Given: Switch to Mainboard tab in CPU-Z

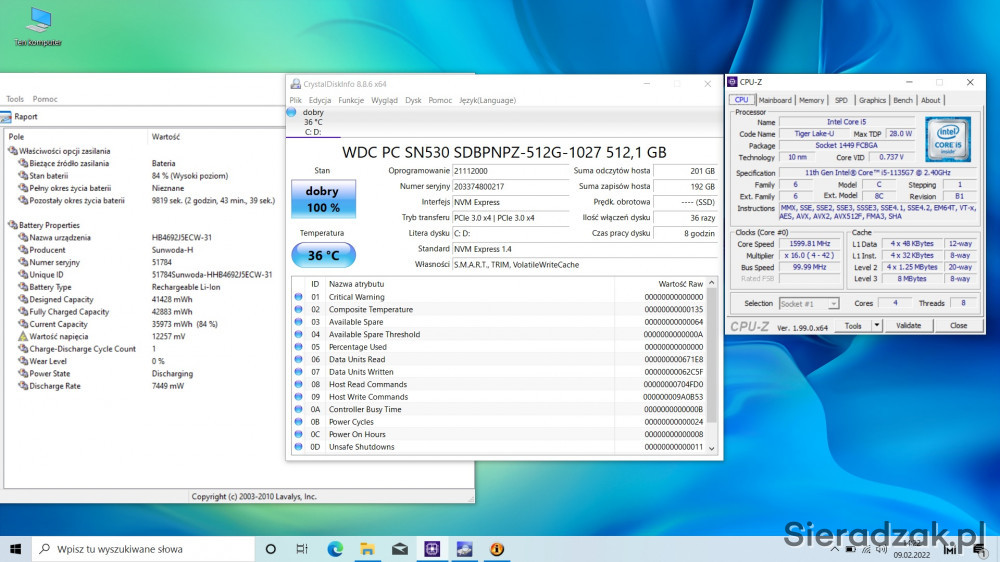Looking at the screenshot, I should [x=775, y=100].
